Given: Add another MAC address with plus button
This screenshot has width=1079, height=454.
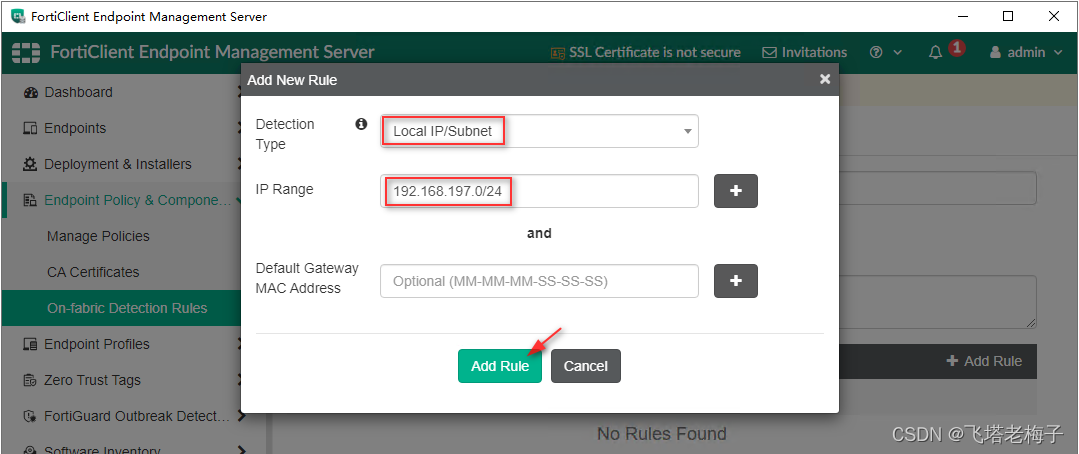Looking at the screenshot, I should tap(736, 281).
